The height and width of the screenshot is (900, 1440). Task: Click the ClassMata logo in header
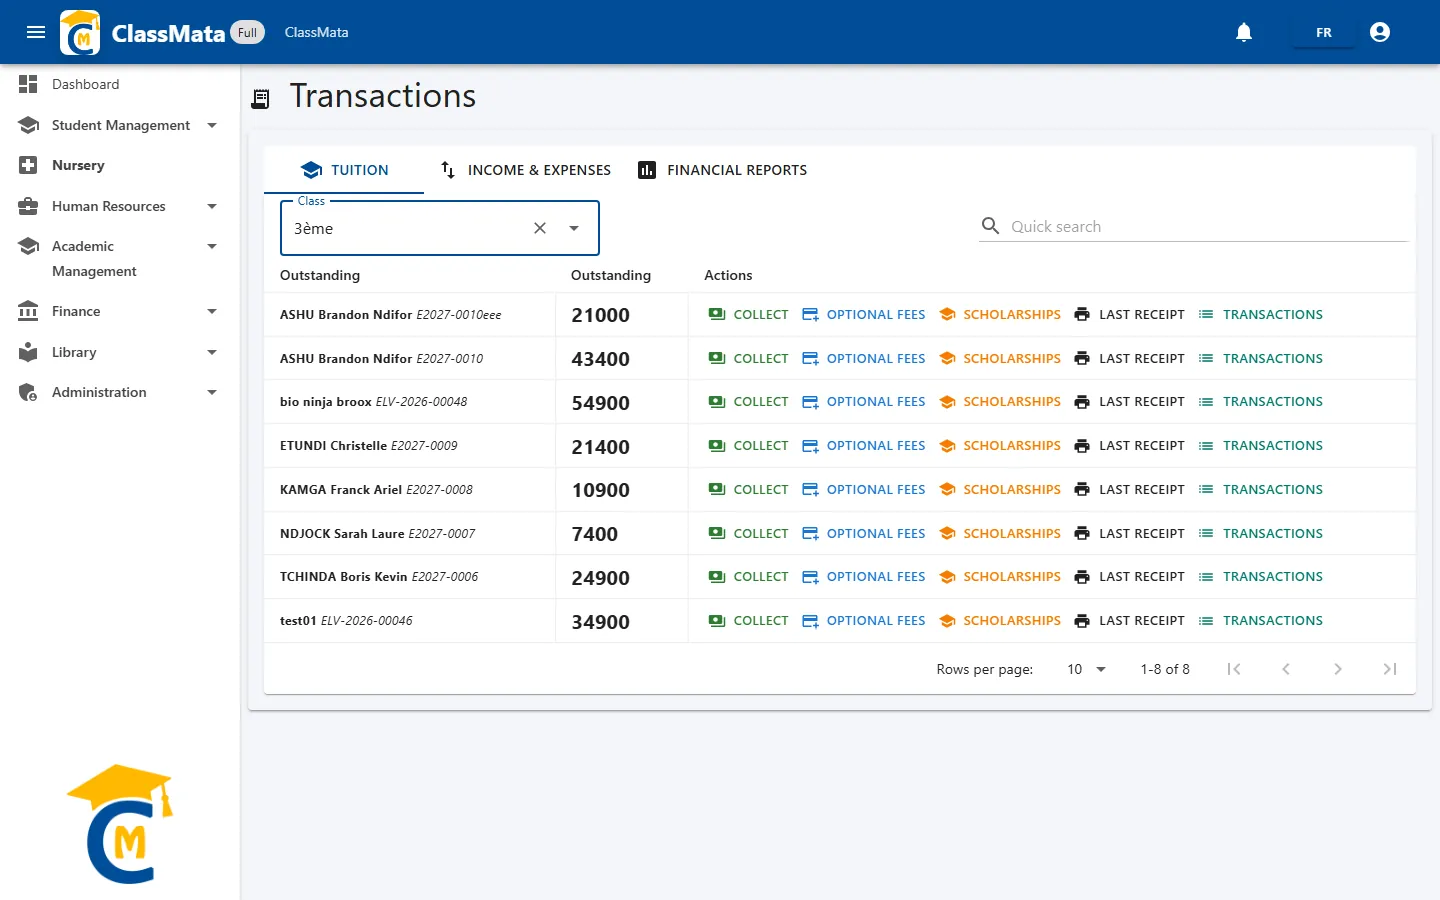pyautogui.click(x=80, y=32)
